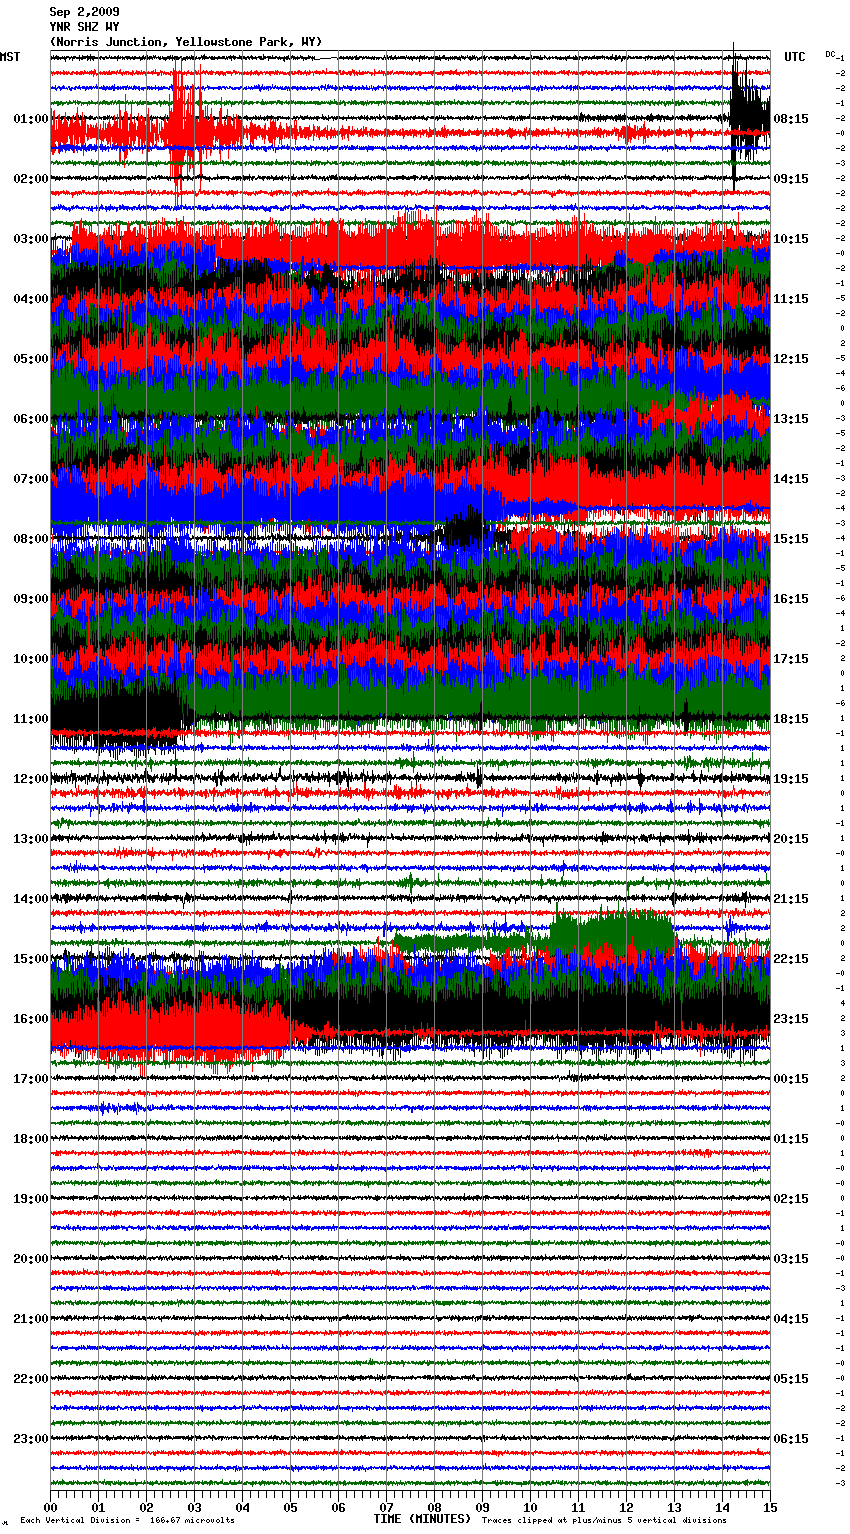
Task: Click the 06:15 UTC time label
Action: [x=791, y=1439]
